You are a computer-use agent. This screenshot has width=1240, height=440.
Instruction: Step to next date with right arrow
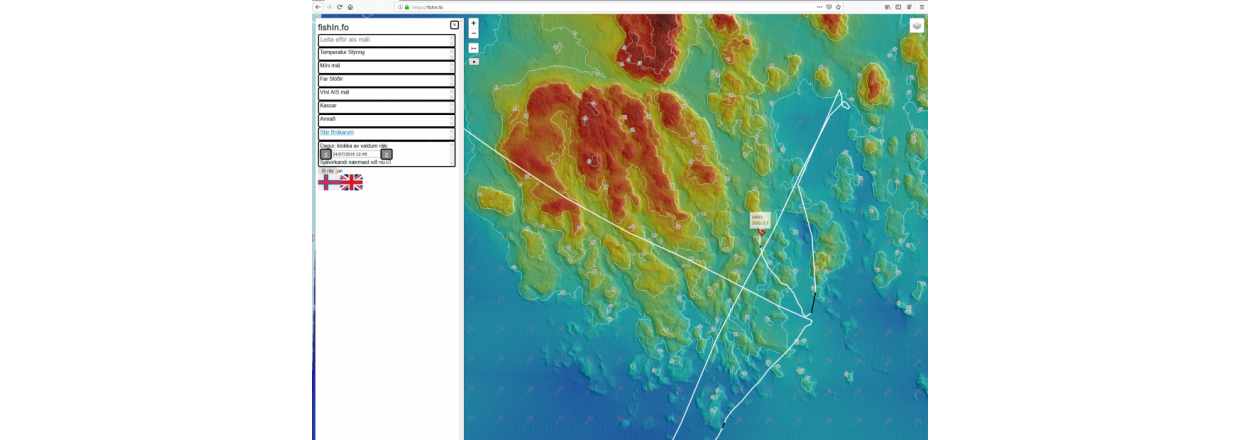pyautogui.click(x=386, y=154)
